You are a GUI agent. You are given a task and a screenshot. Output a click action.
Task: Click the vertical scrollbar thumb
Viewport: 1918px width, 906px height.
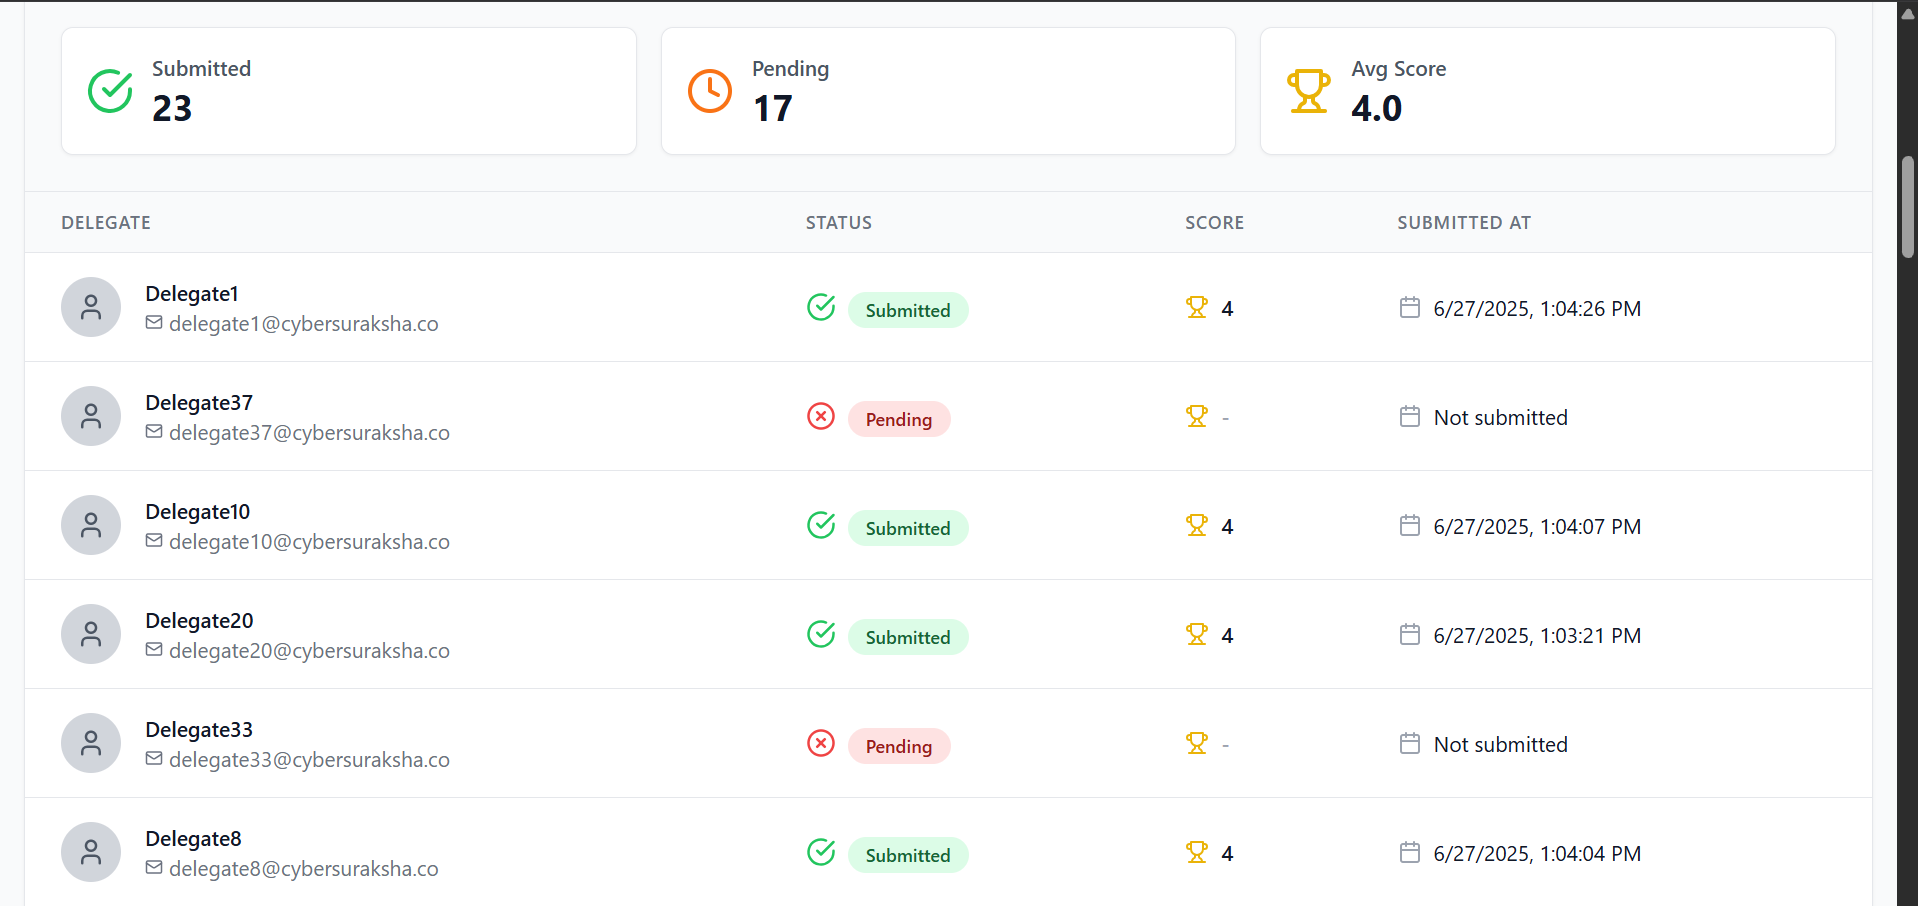pos(1908,207)
